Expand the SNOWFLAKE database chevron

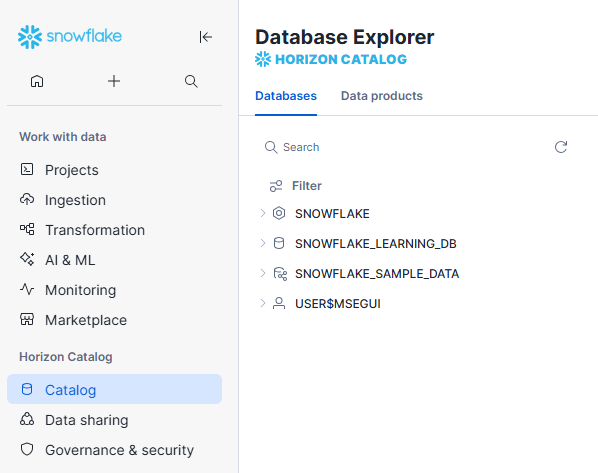[x=262, y=213]
